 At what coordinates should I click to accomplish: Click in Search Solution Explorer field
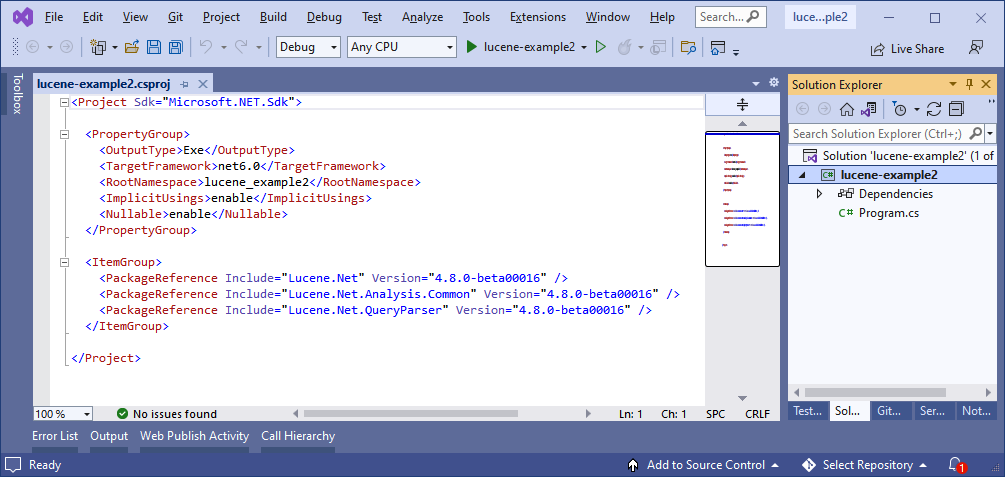[876, 133]
